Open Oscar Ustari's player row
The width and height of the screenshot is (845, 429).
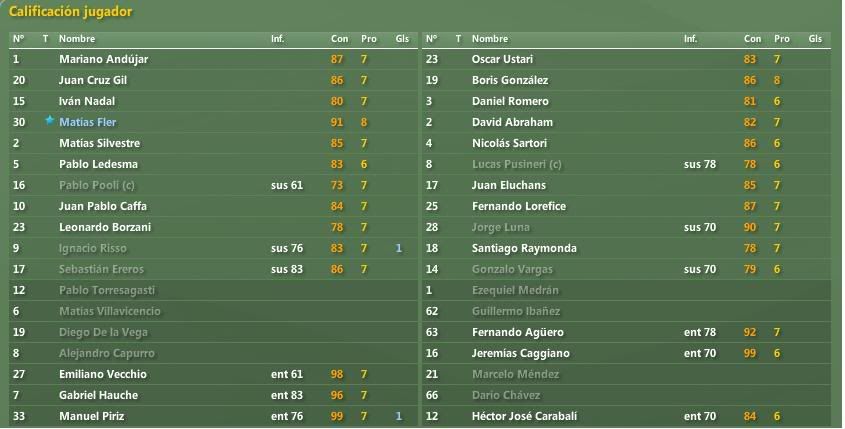[626, 59]
